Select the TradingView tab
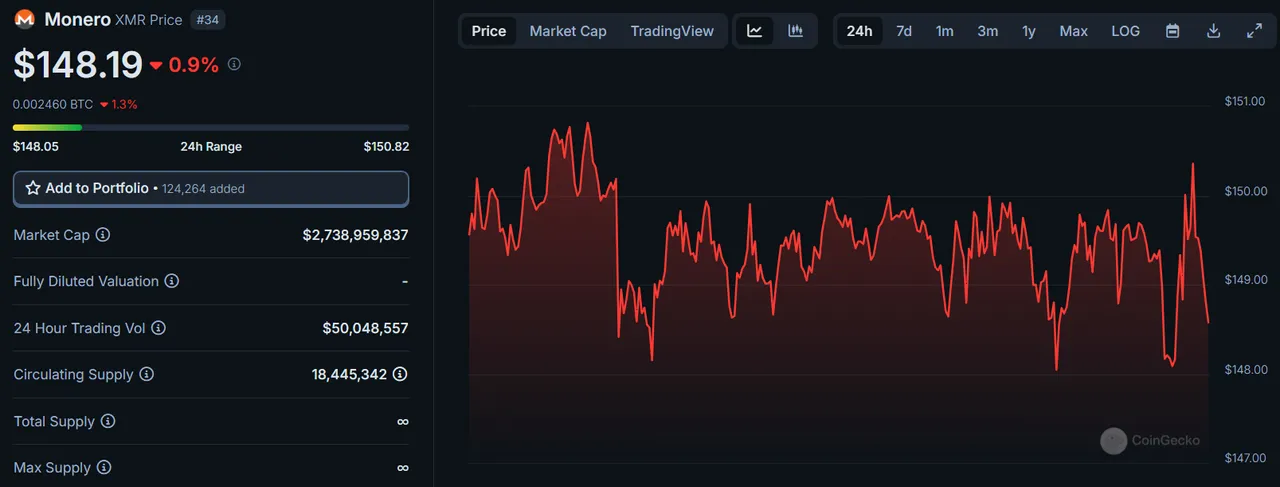The height and width of the screenshot is (487, 1280). click(x=672, y=31)
